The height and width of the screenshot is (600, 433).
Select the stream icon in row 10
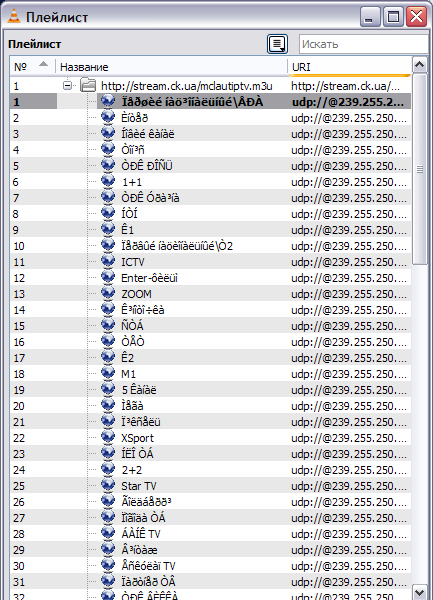tap(108, 245)
